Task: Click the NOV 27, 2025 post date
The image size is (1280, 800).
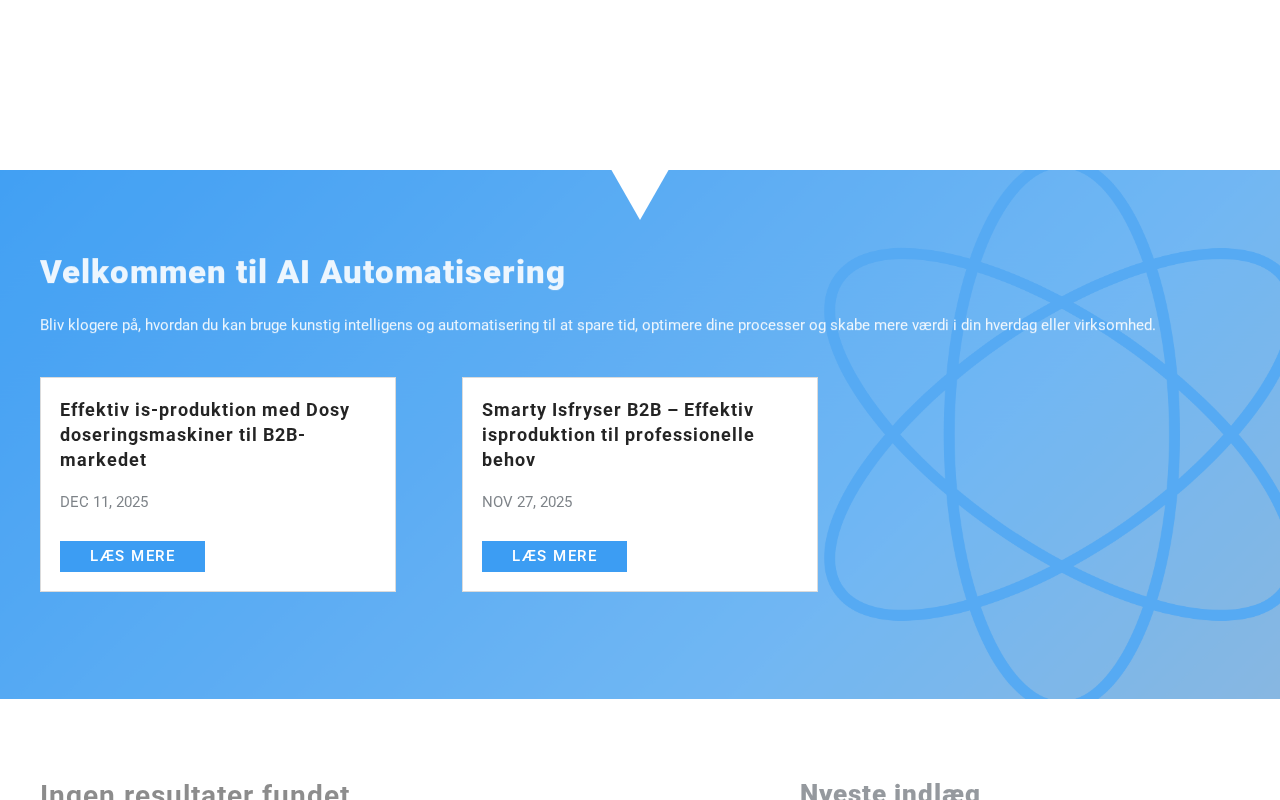Action: click(527, 502)
